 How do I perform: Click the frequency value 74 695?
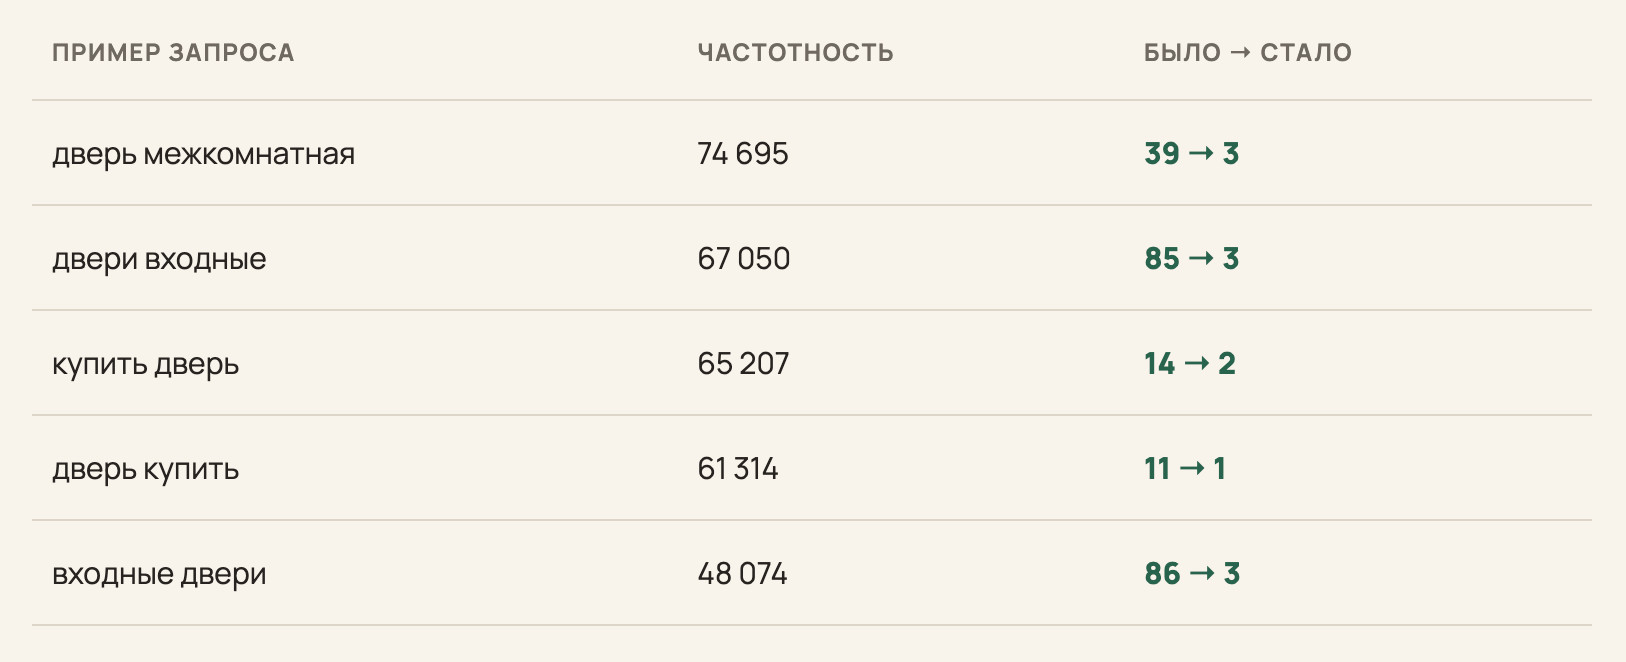(x=743, y=154)
